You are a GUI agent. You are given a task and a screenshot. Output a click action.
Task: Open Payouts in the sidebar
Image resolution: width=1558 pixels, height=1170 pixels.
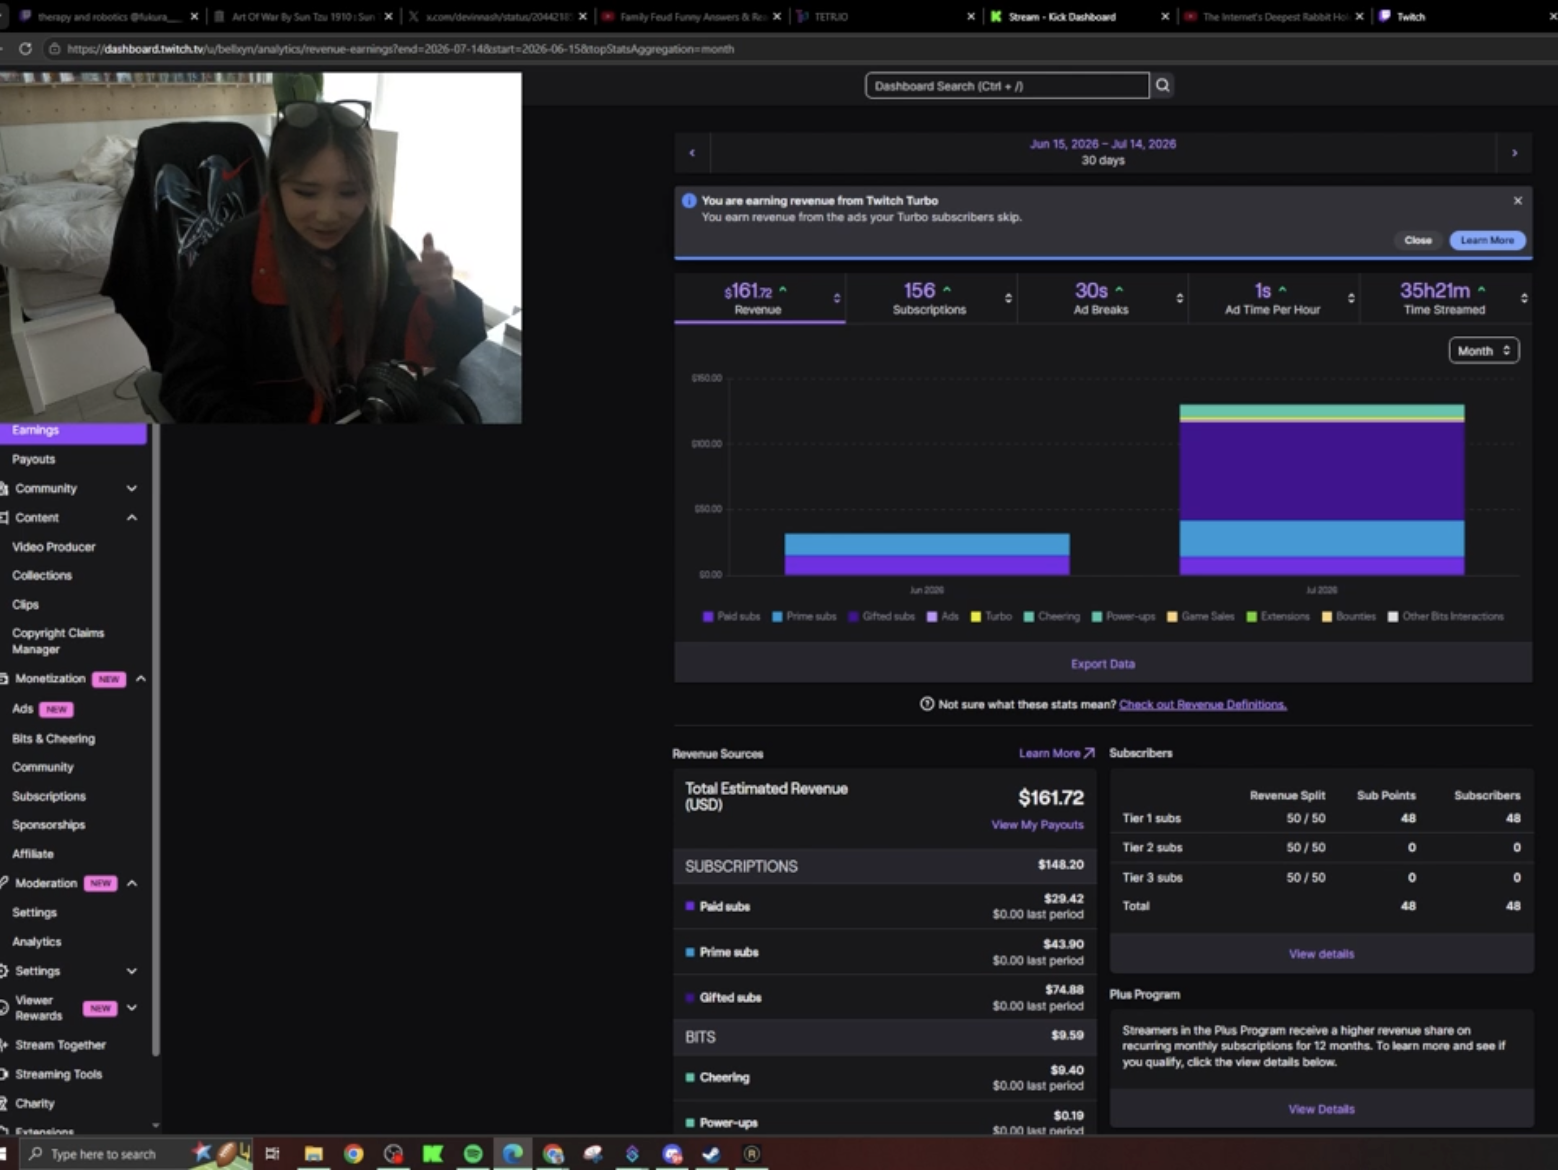pyautogui.click(x=34, y=459)
